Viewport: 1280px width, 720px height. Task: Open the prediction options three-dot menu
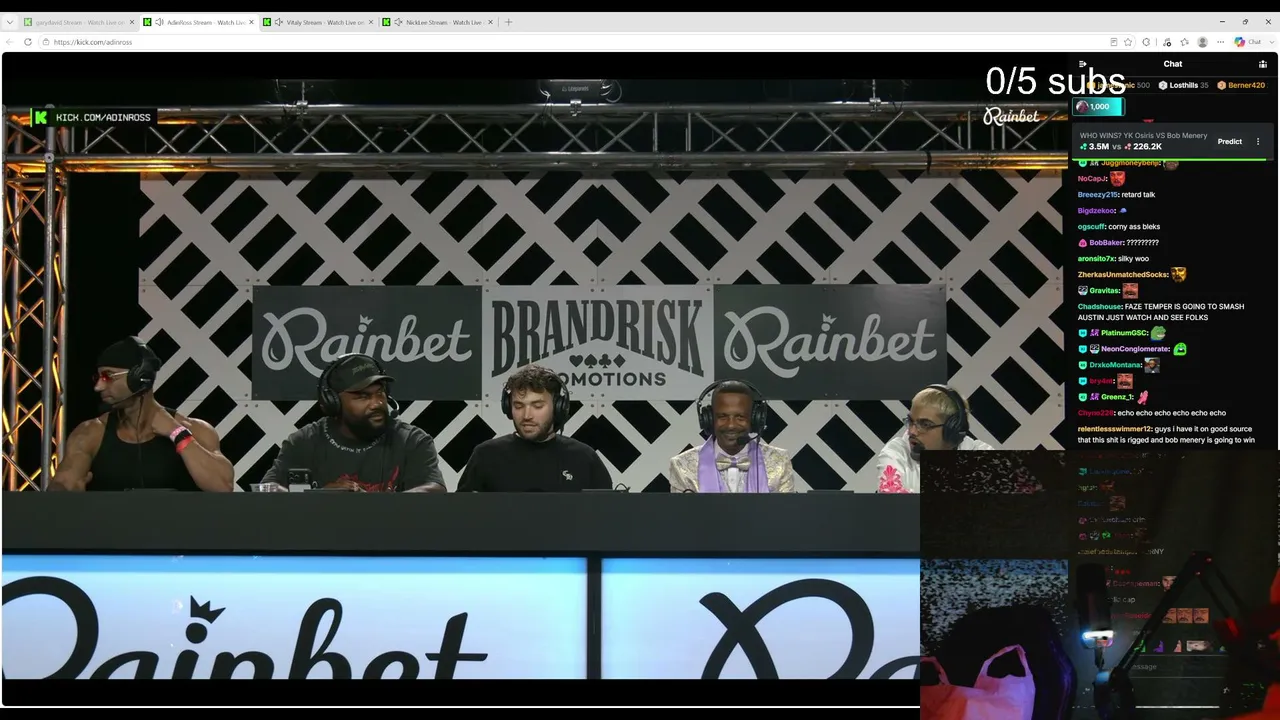pos(1258,141)
